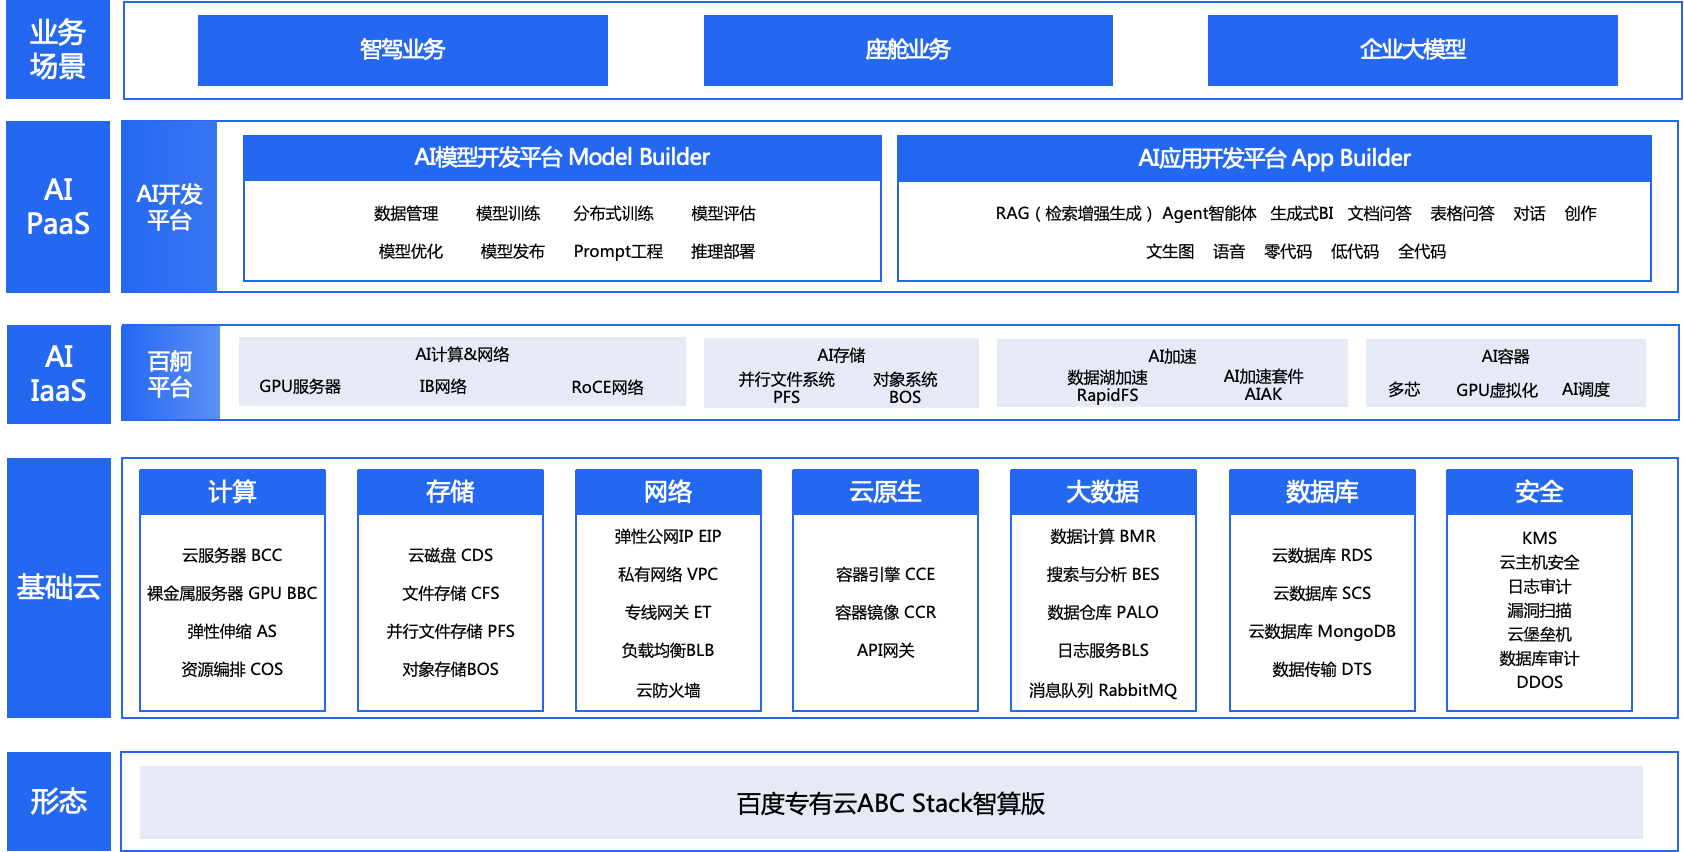Select the 业务场景 layer label

[58, 50]
